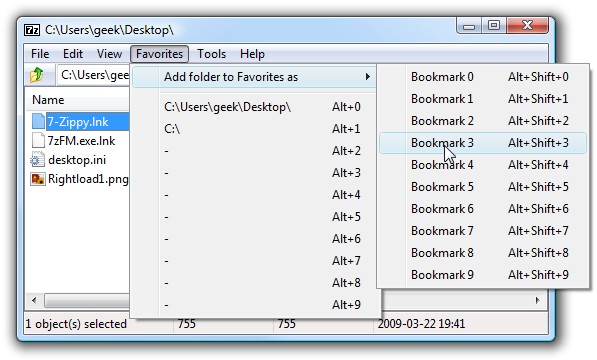Save folder as Bookmark 5
Screen dimensions: 597x360
point(483,187)
